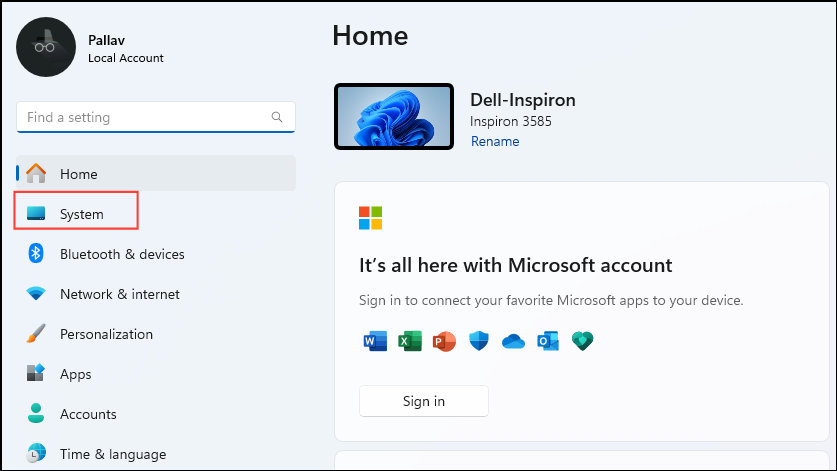Click the search magnifier icon
Screen dimensions: 837x471
click(x=277, y=117)
